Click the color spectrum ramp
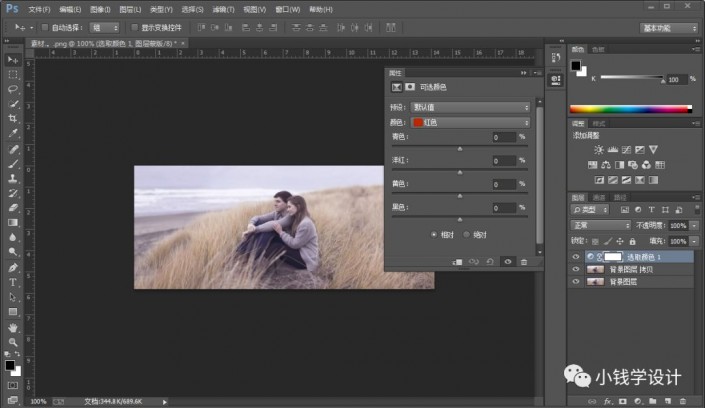This screenshot has height=408, width=705. coord(629,109)
